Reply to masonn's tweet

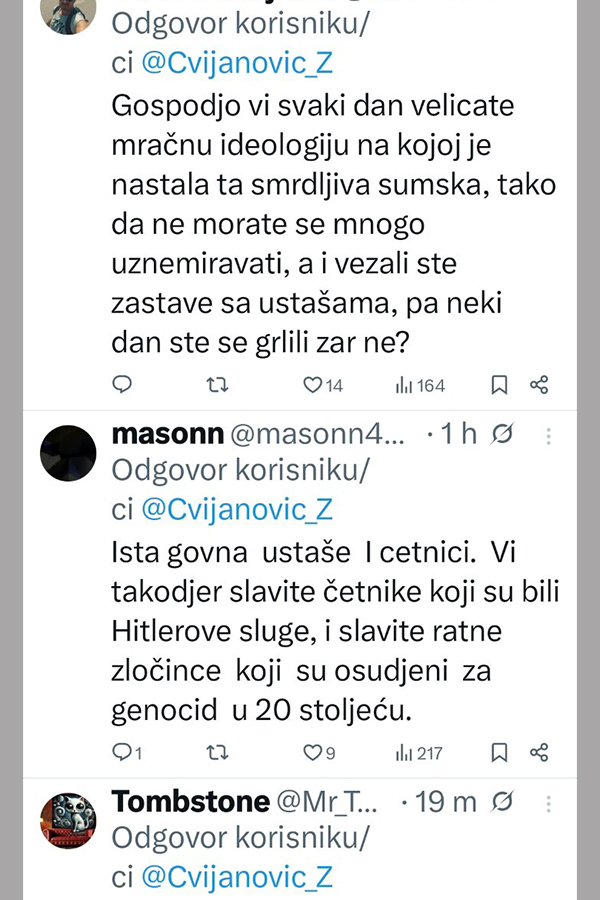point(122,752)
